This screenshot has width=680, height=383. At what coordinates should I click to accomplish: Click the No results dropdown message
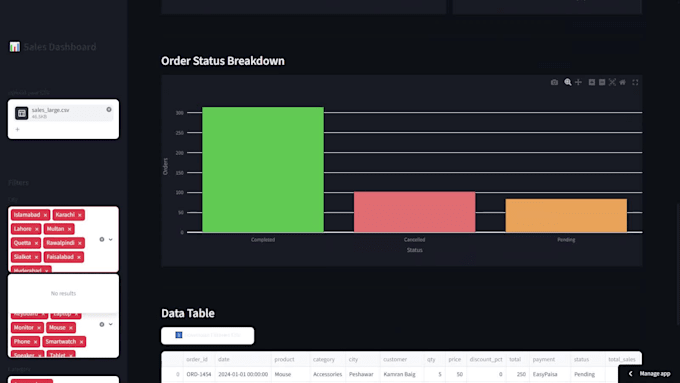click(x=63, y=294)
